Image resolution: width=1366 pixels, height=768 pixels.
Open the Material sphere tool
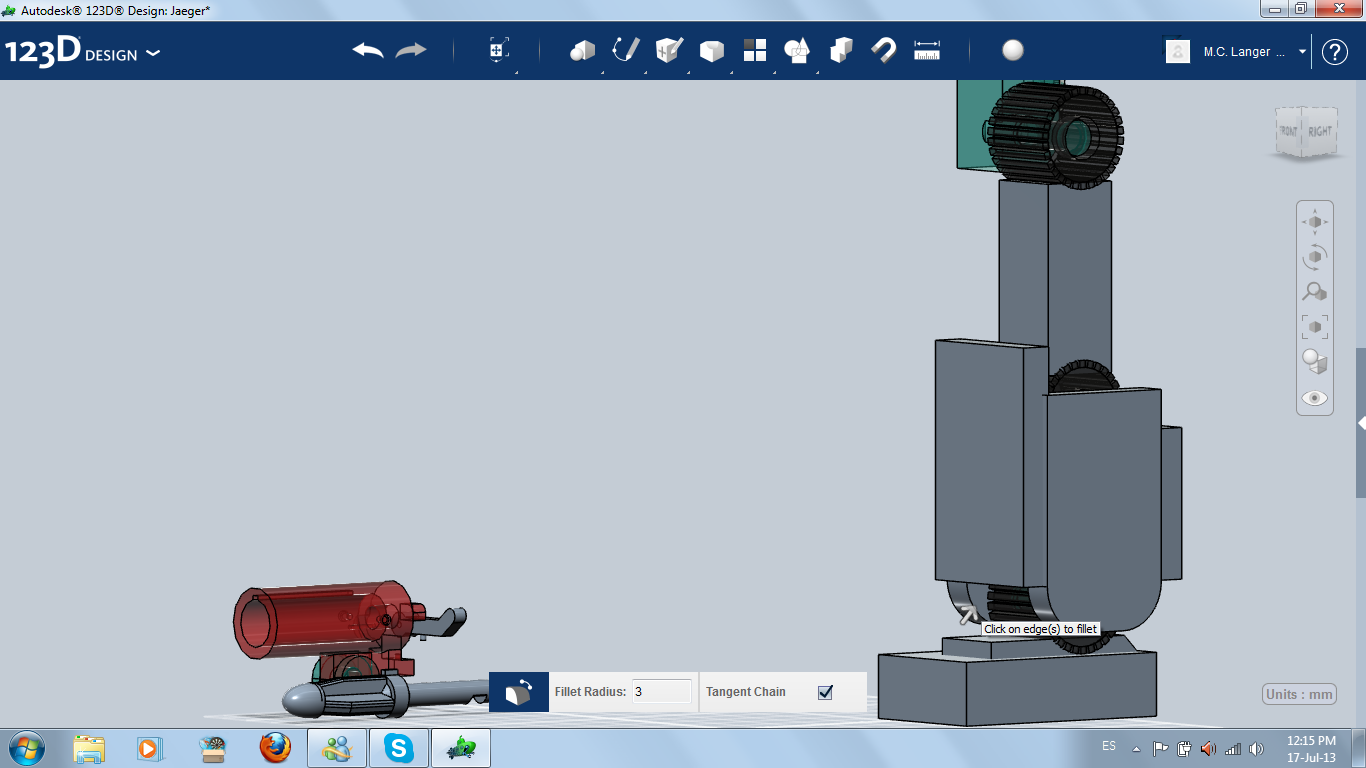point(1013,50)
